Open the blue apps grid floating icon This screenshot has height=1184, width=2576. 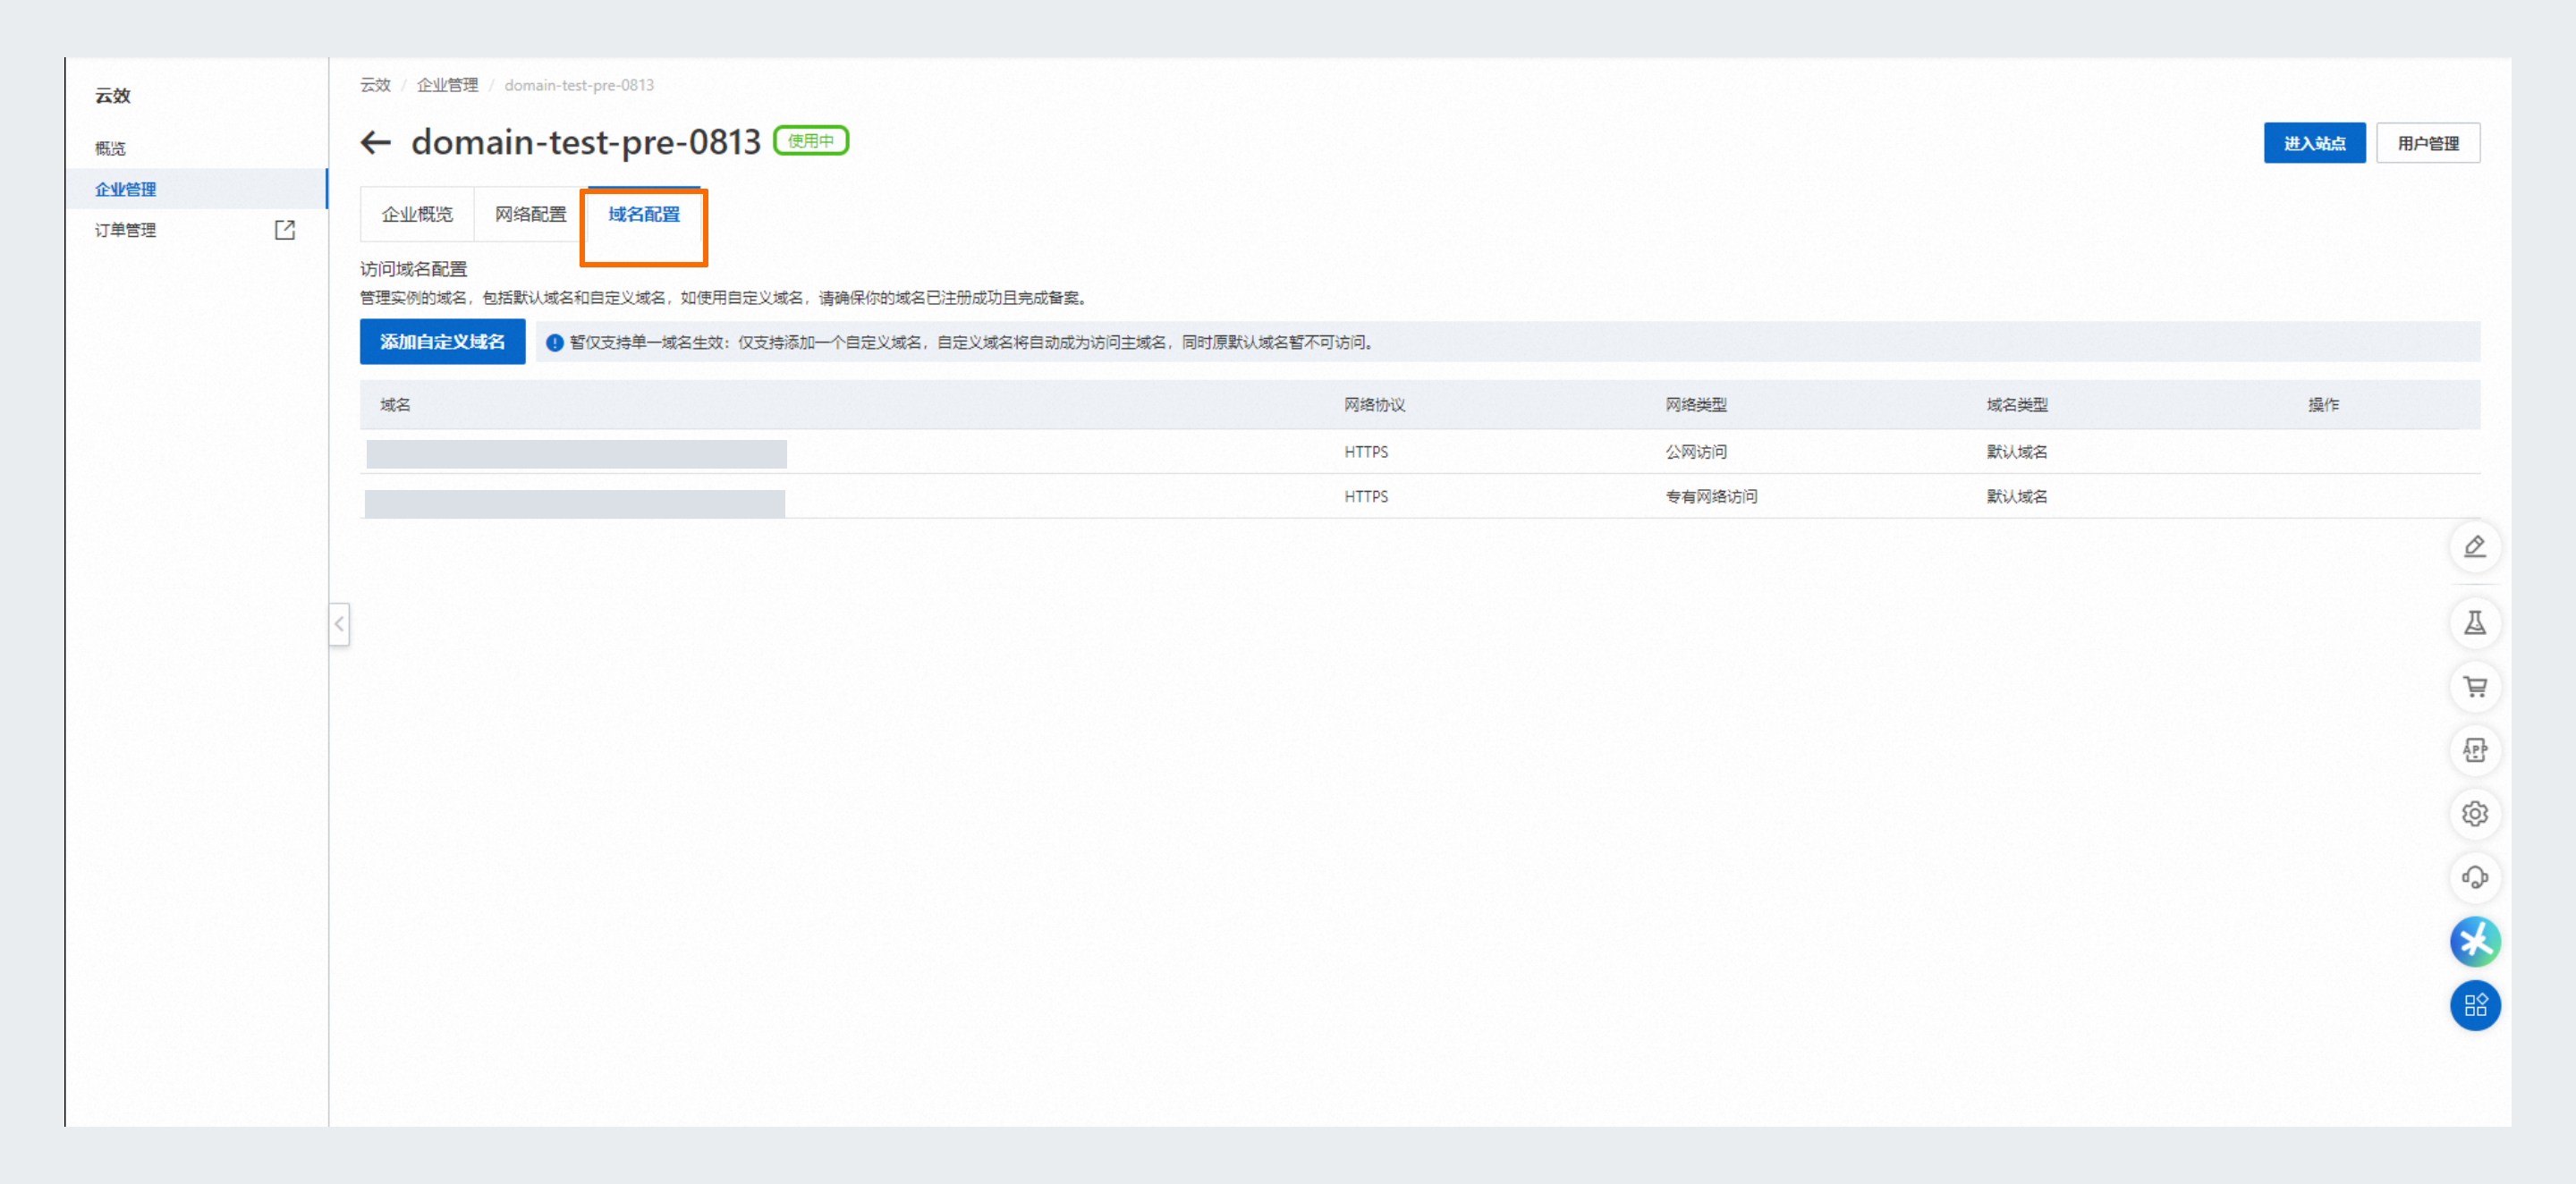[2475, 1006]
